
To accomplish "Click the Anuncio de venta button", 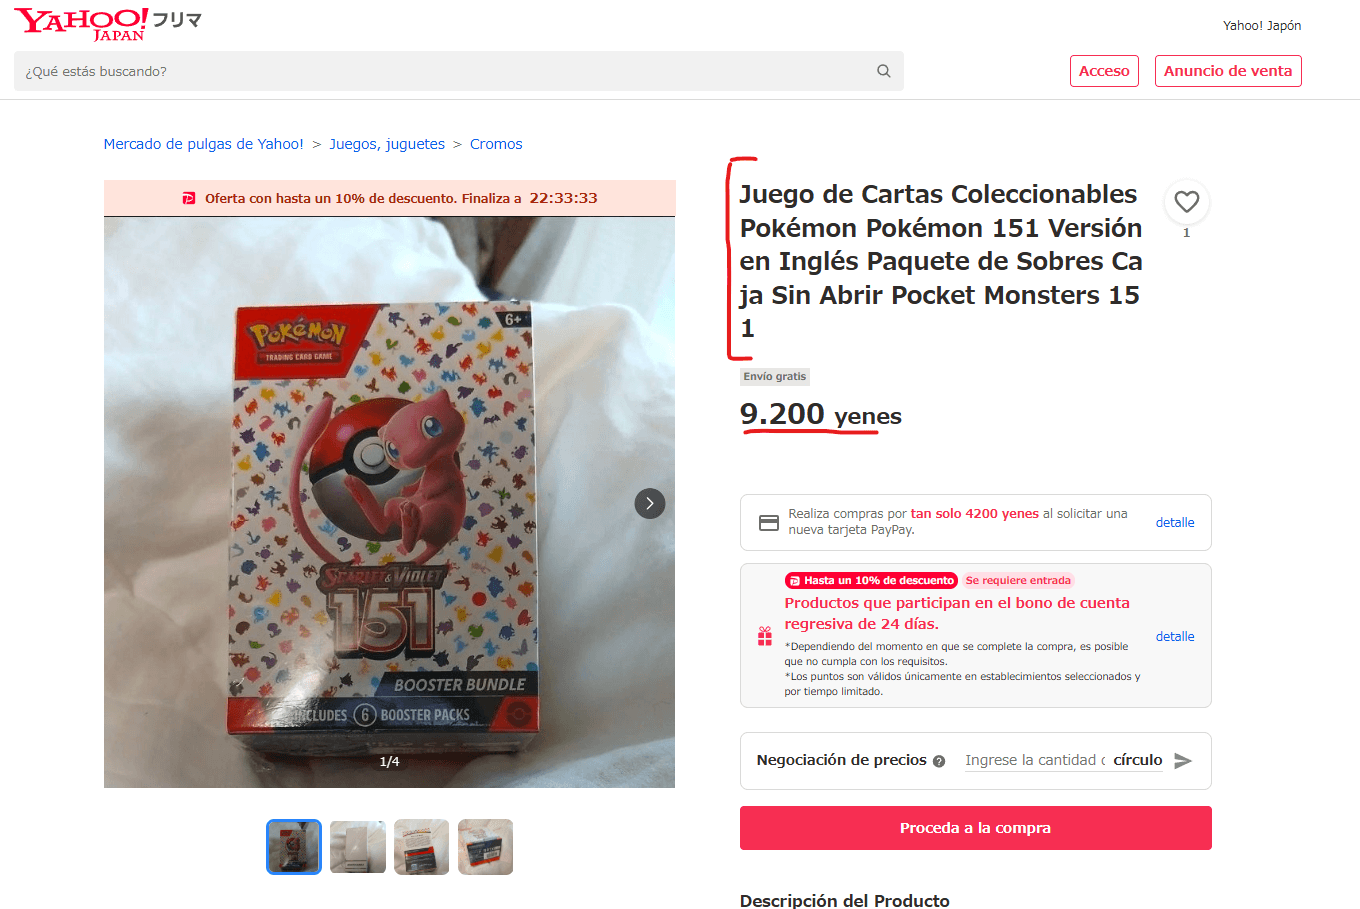I will (x=1228, y=71).
